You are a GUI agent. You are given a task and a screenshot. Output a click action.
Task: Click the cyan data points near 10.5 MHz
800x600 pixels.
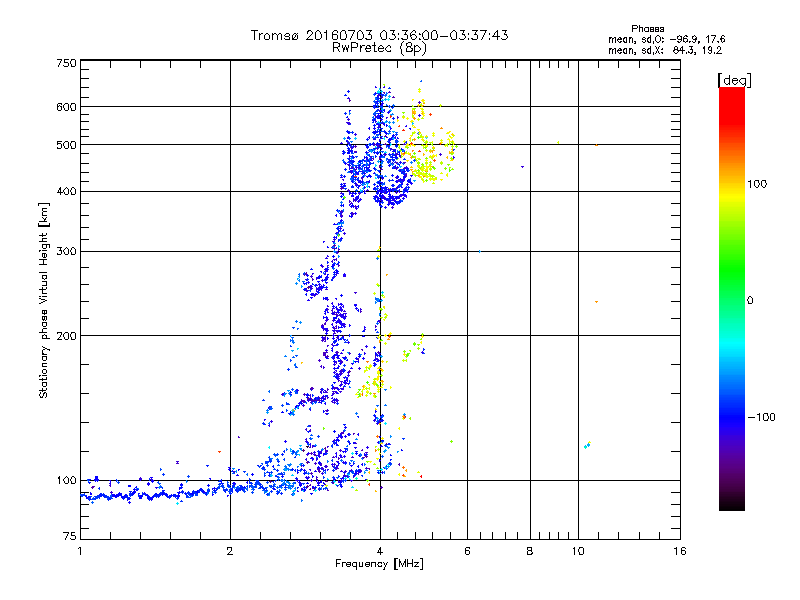587,445
